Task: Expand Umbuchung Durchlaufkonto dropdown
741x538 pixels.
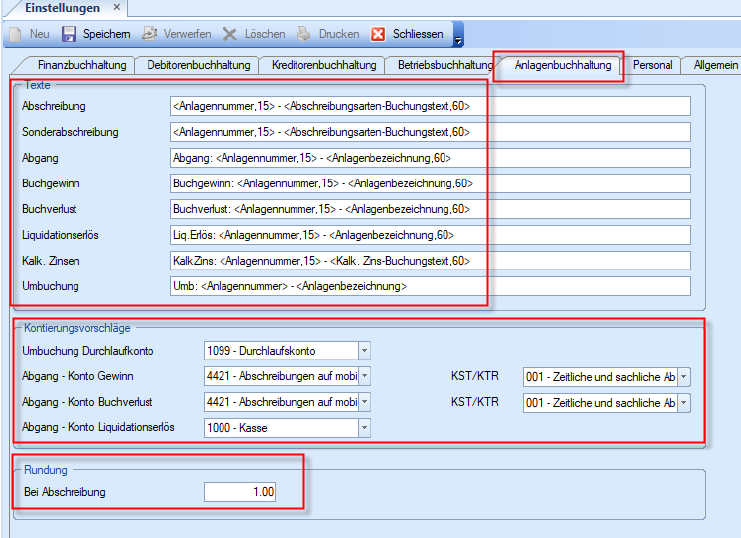Action: click(x=364, y=351)
